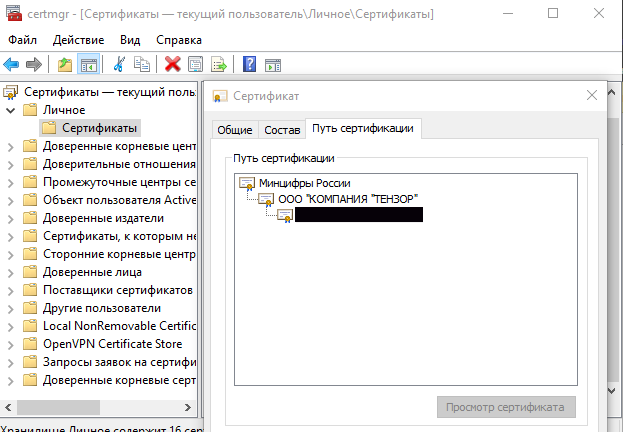Select the Путь сертификации tab
623x432 pixels.
coord(363,128)
